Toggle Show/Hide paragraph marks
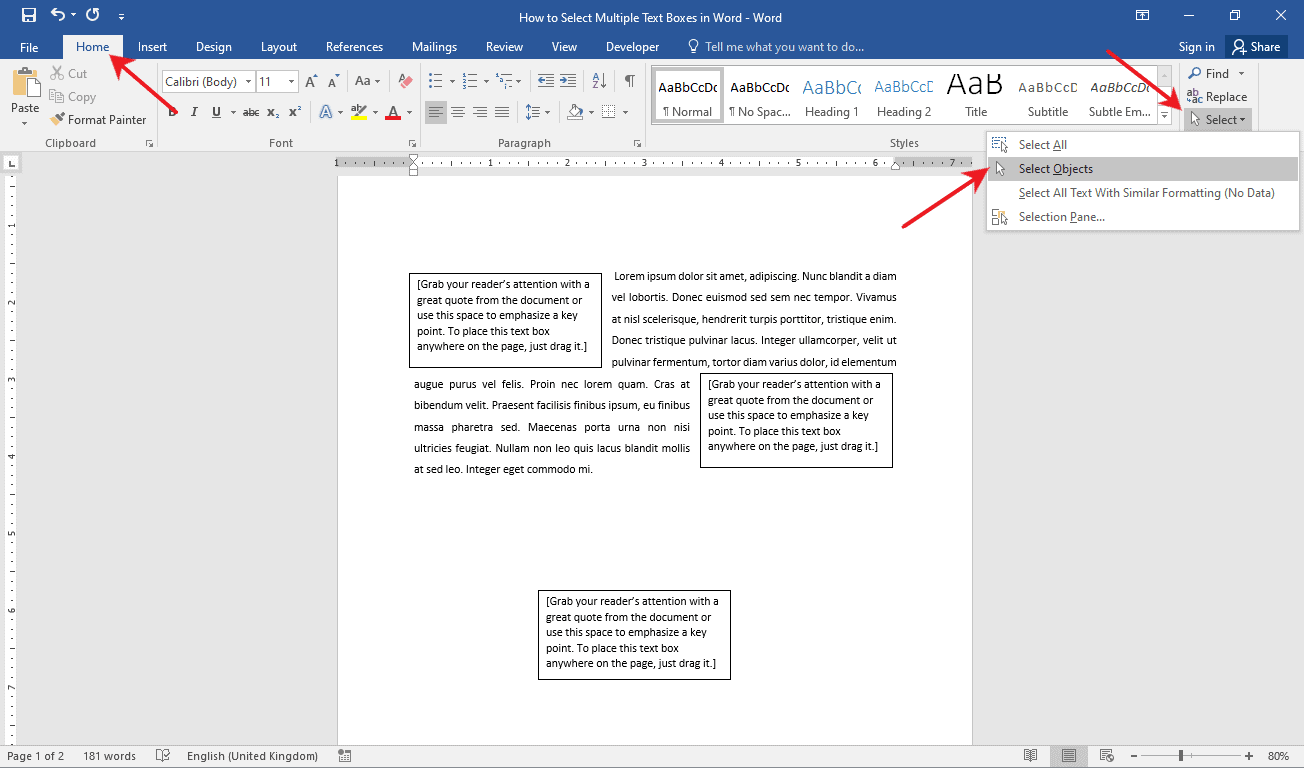This screenshot has height=768, width=1304. coord(629,81)
